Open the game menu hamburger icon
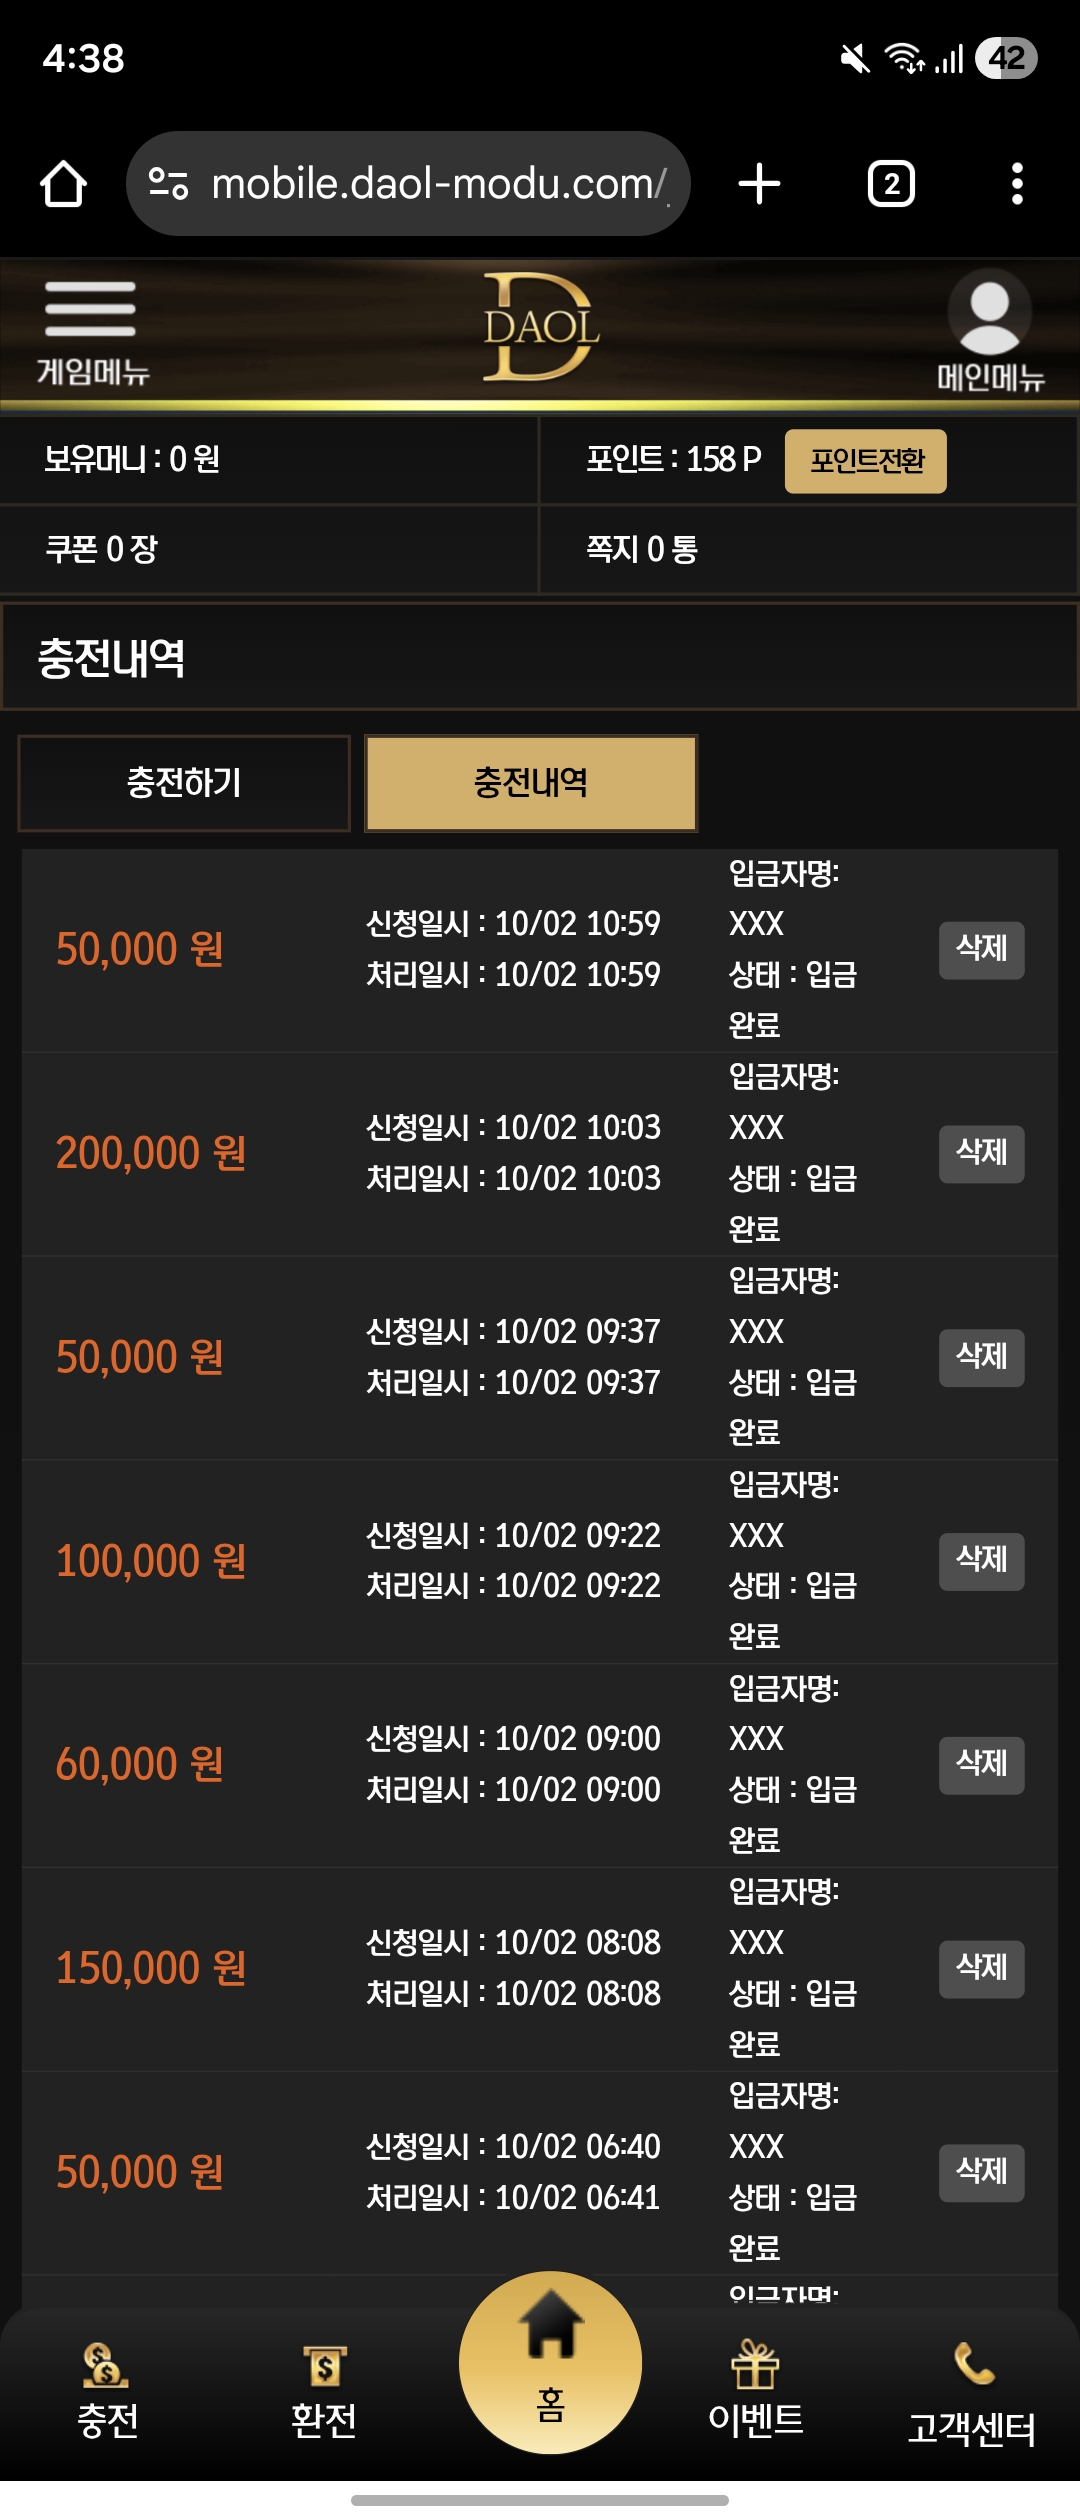This screenshot has height=2520, width=1080. 90,310
